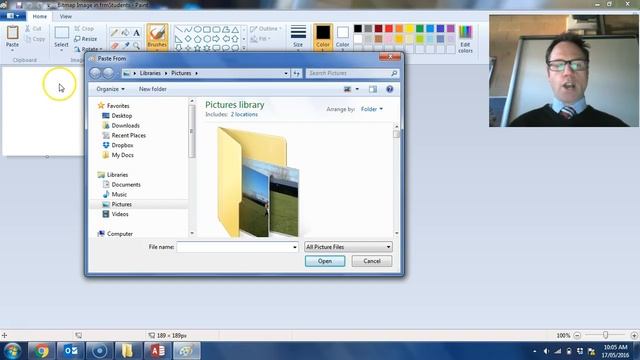640x360 pixels.
Task: Click the New folder button
Action: 153,89
